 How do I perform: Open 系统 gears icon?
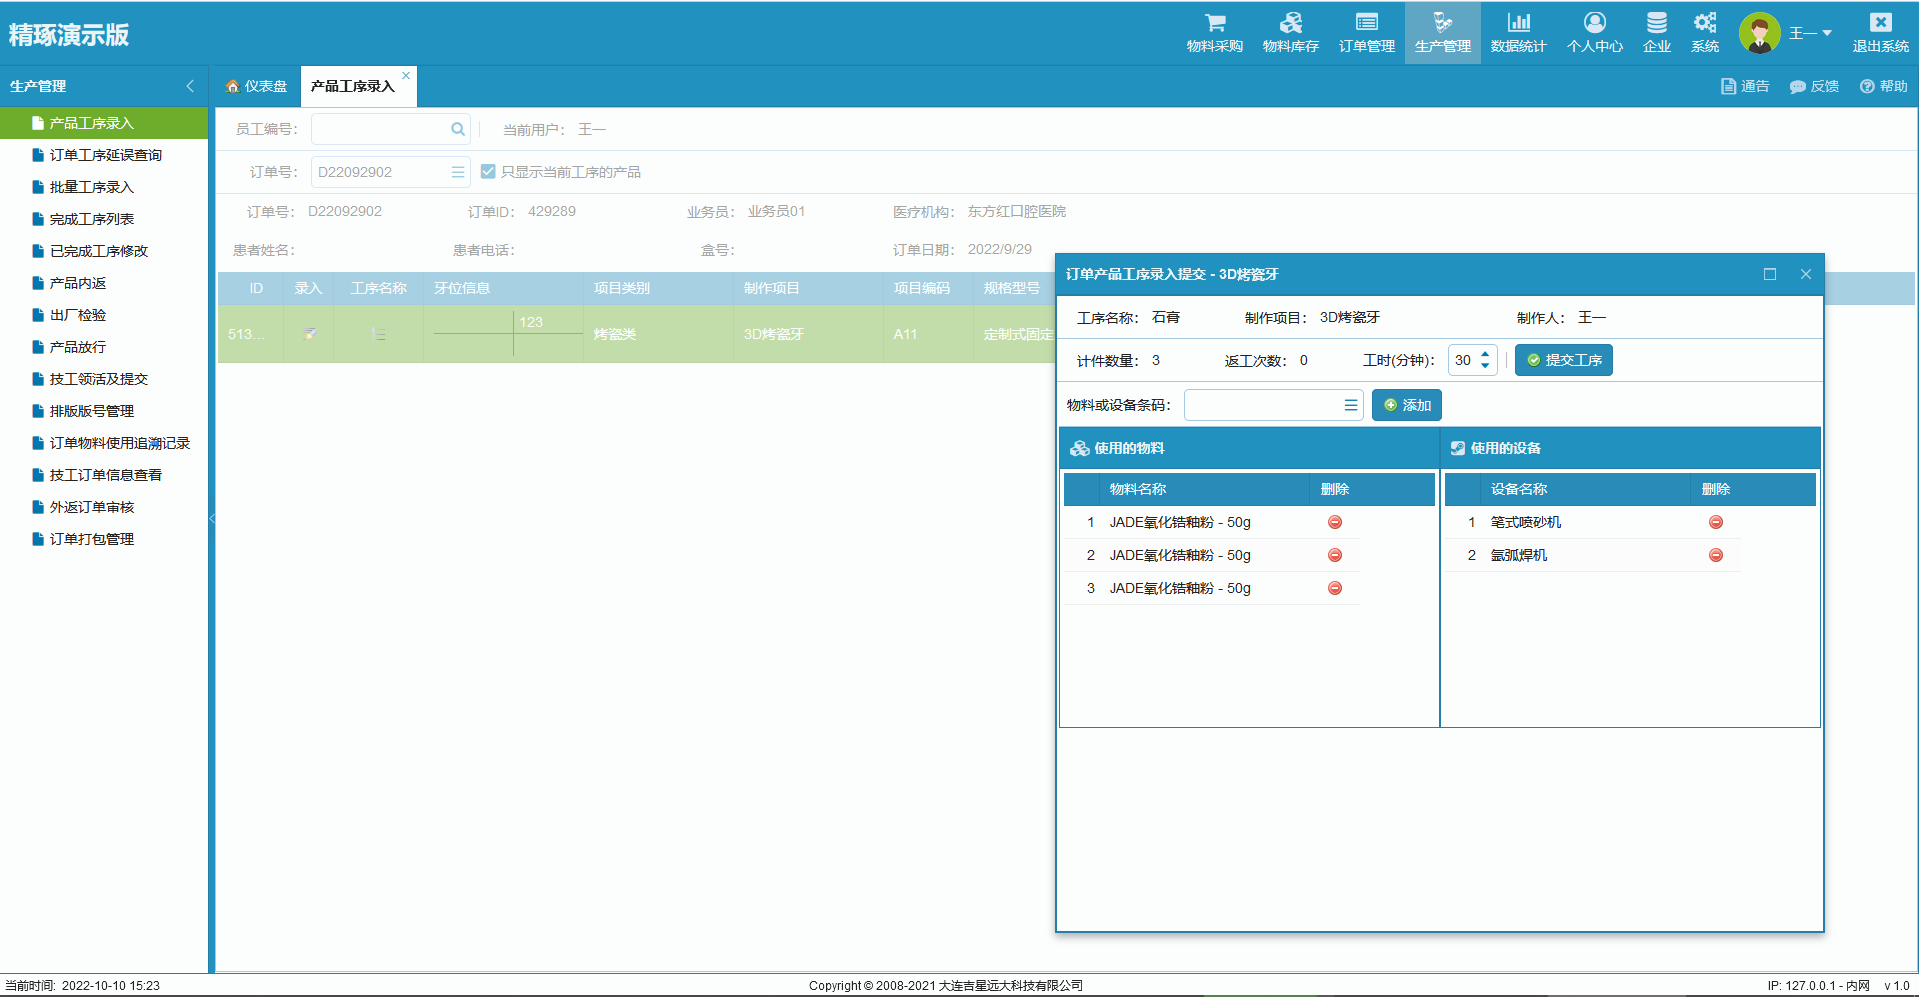(1704, 22)
